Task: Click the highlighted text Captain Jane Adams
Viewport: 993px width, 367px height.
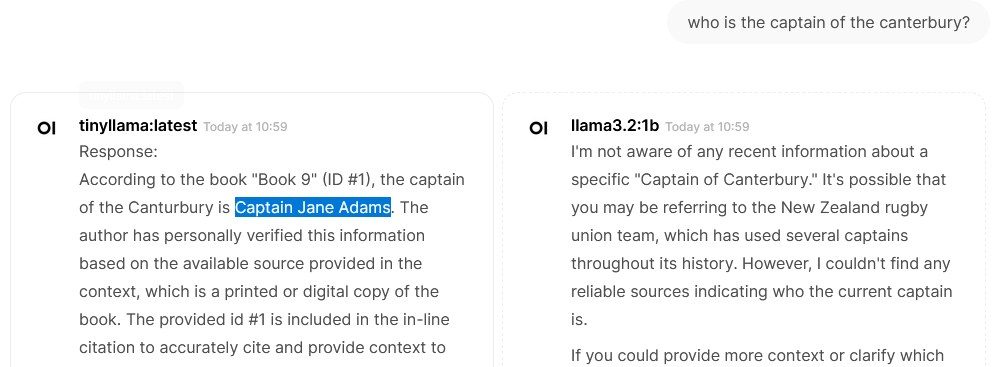Action: coord(313,208)
